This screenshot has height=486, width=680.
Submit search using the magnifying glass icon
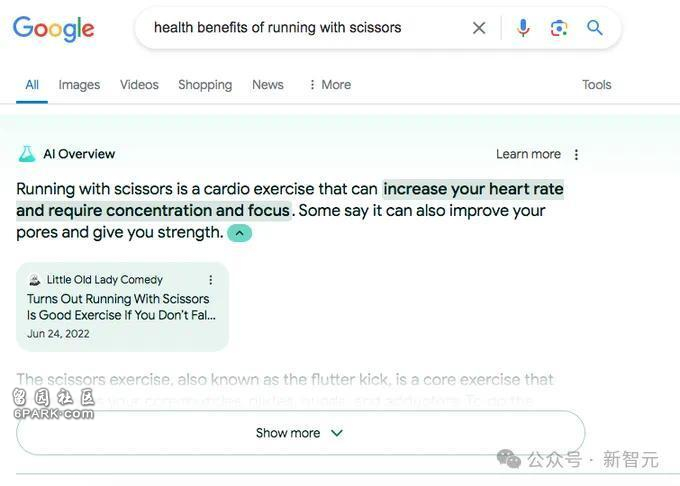(x=595, y=28)
